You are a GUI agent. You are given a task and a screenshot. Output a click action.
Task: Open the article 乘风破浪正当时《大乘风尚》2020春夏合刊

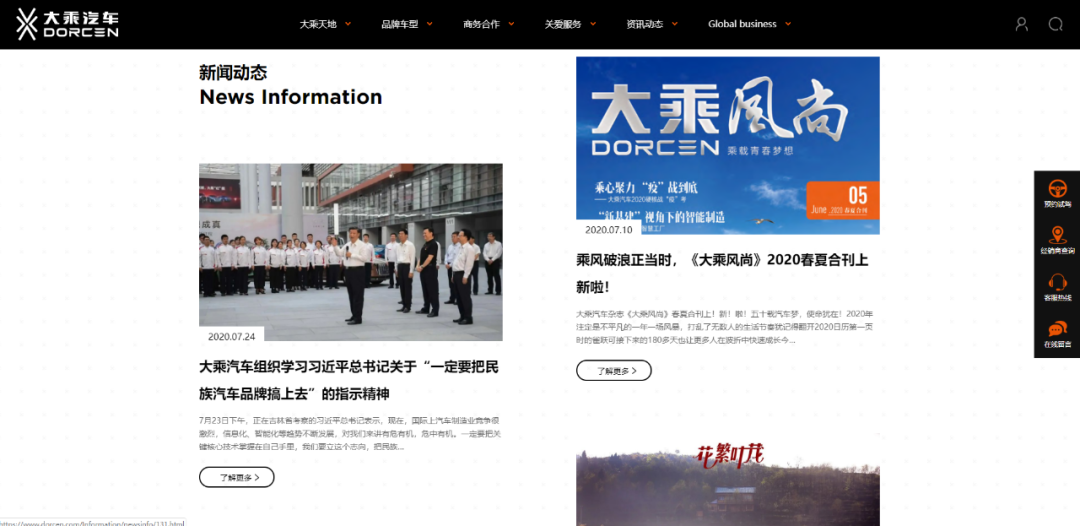coord(722,273)
